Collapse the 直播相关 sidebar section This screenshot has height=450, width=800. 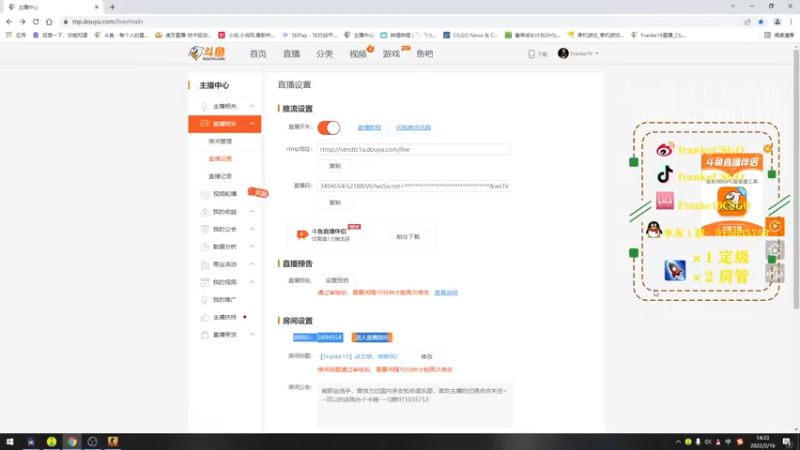tap(252, 123)
